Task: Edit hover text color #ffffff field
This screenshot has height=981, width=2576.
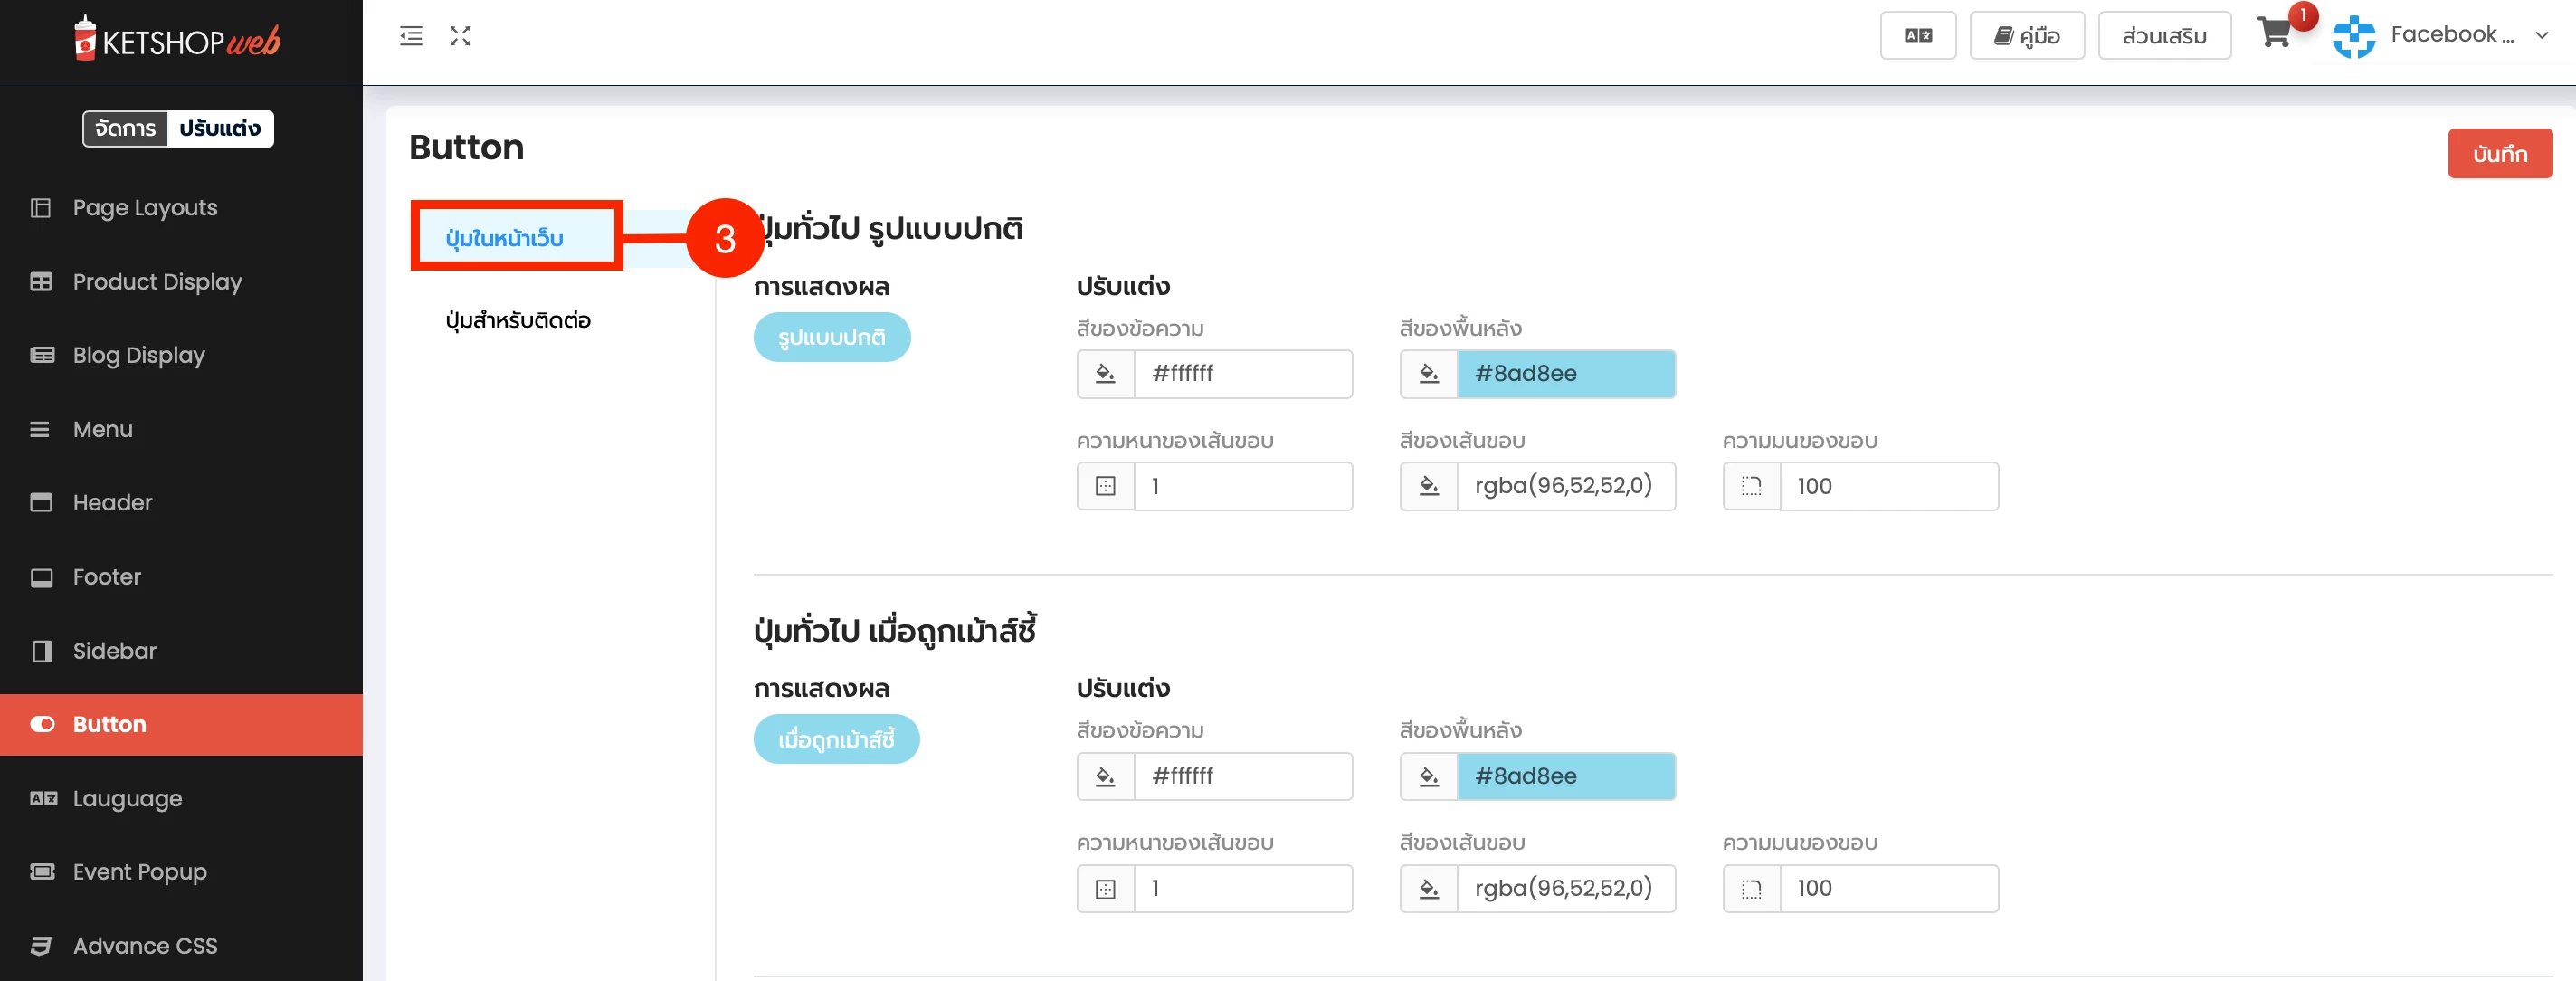Action: coord(1242,776)
